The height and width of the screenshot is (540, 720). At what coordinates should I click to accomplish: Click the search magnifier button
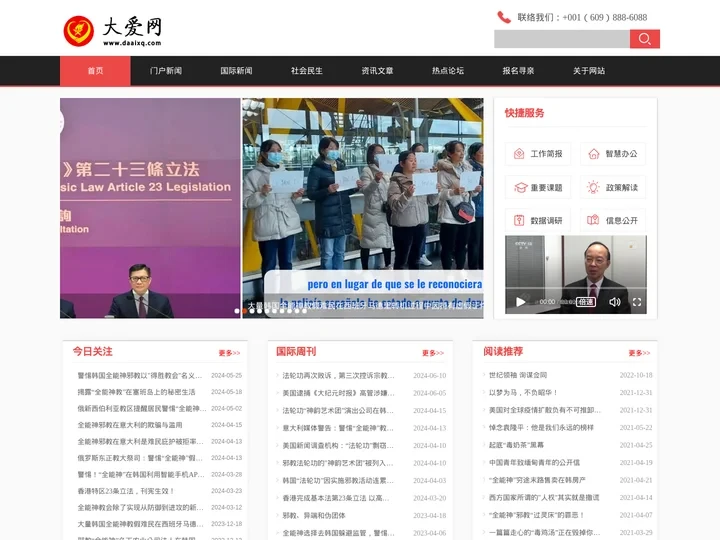click(x=645, y=39)
